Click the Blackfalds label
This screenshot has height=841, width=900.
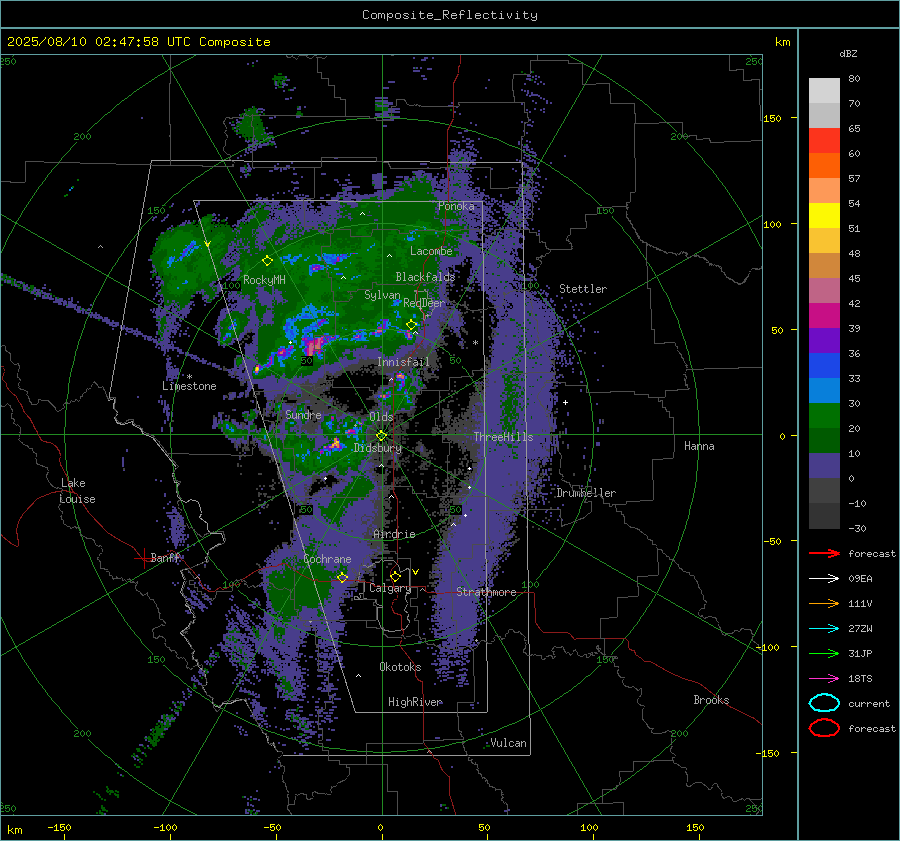(425, 277)
